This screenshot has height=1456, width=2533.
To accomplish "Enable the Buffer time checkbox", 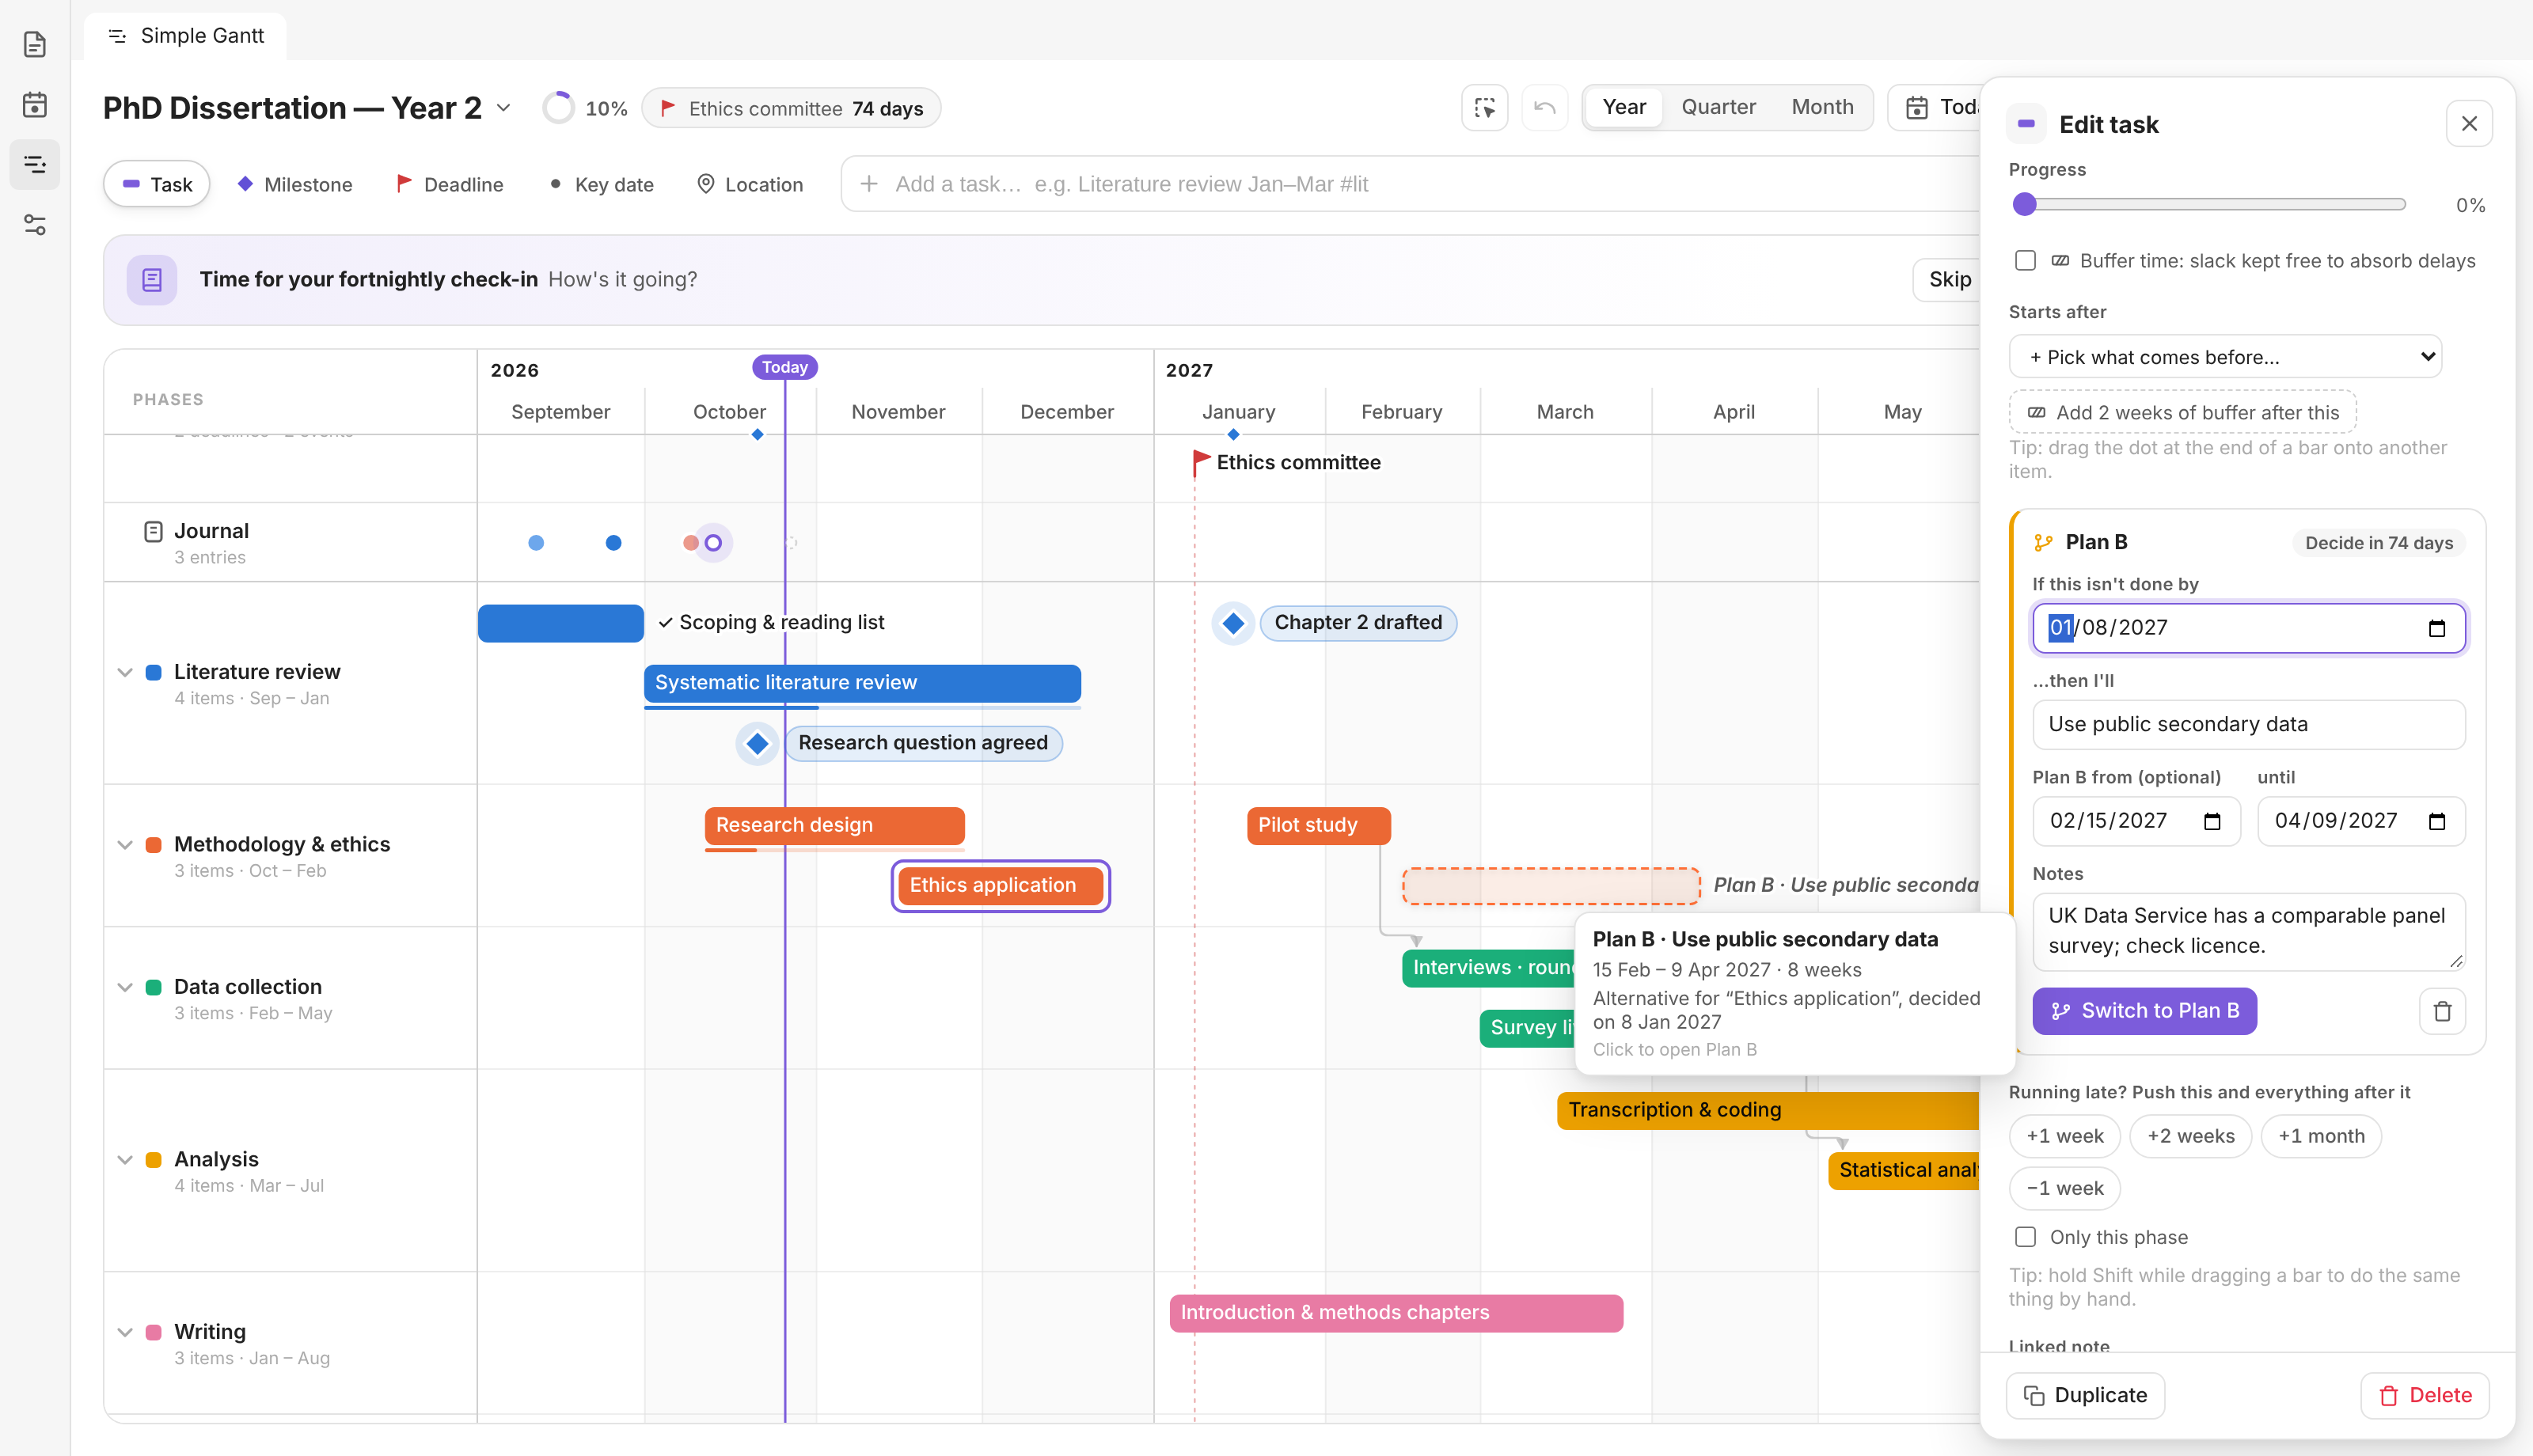I will [2025, 261].
